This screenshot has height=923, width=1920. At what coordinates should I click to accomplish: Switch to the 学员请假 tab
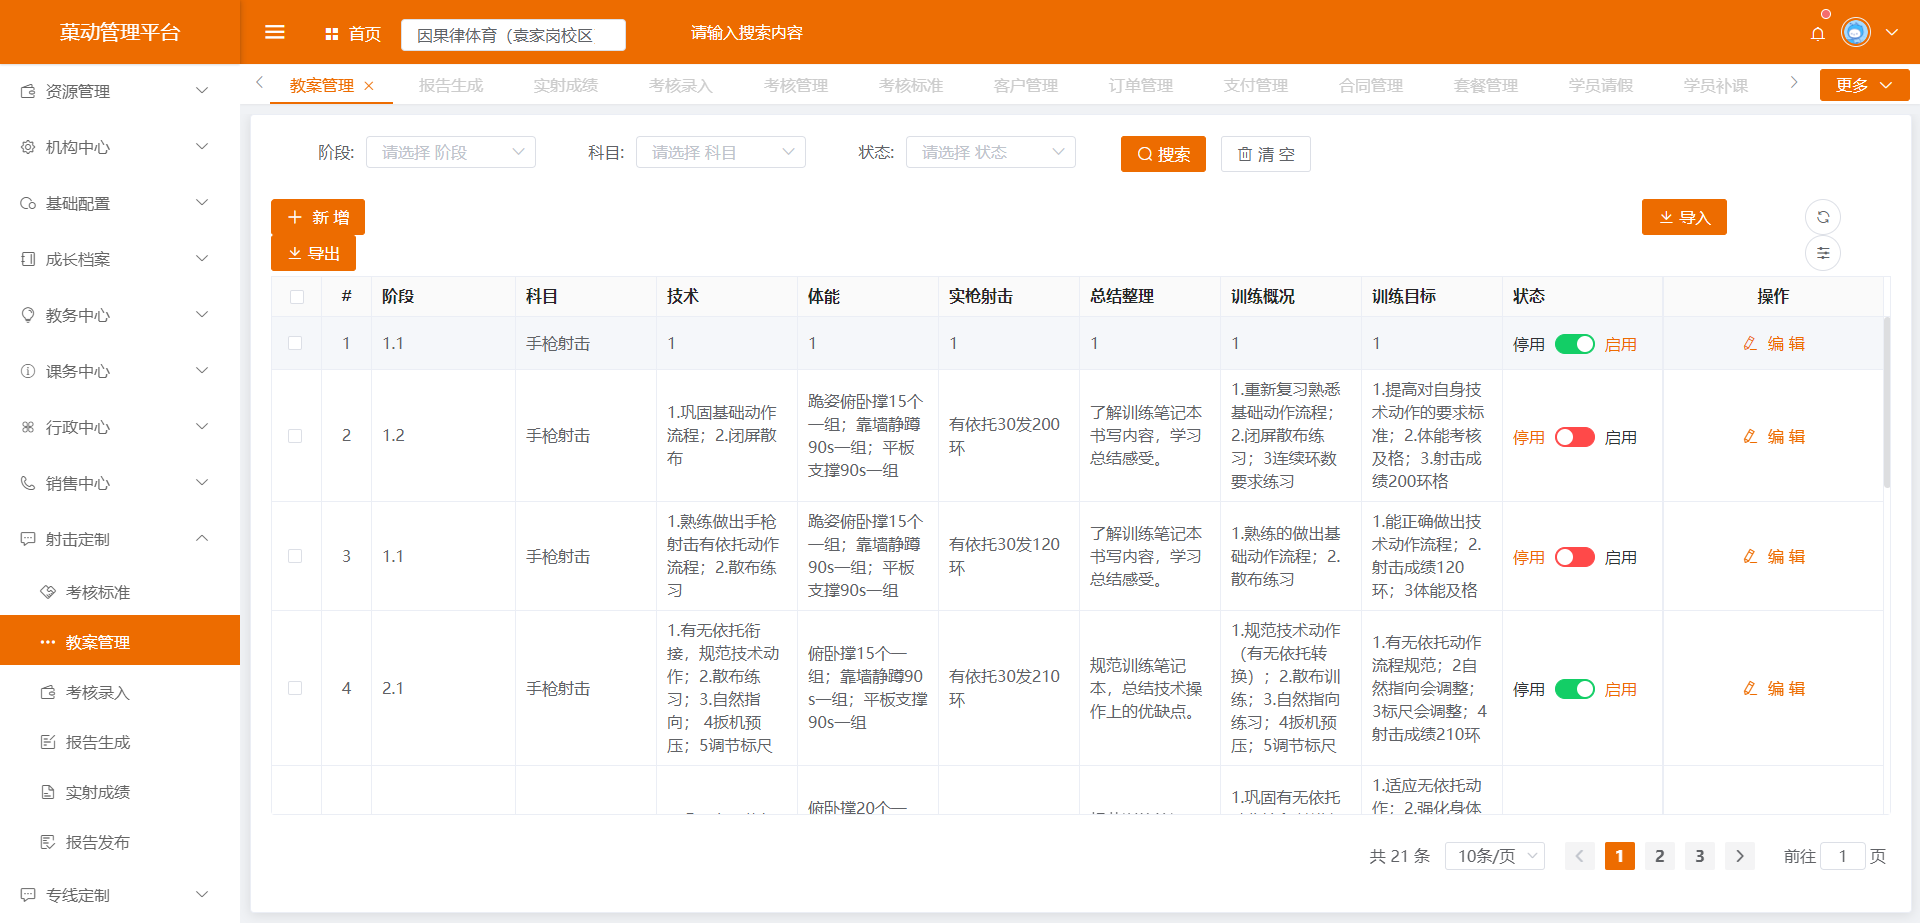(x=1601, y=86)
